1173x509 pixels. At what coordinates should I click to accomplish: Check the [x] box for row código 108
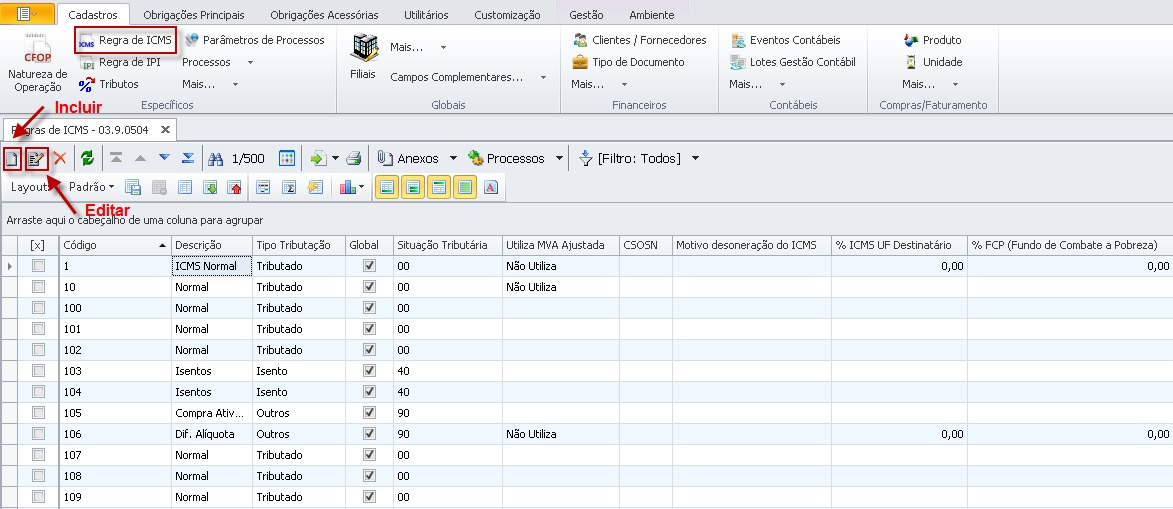[x=38, y=475]
